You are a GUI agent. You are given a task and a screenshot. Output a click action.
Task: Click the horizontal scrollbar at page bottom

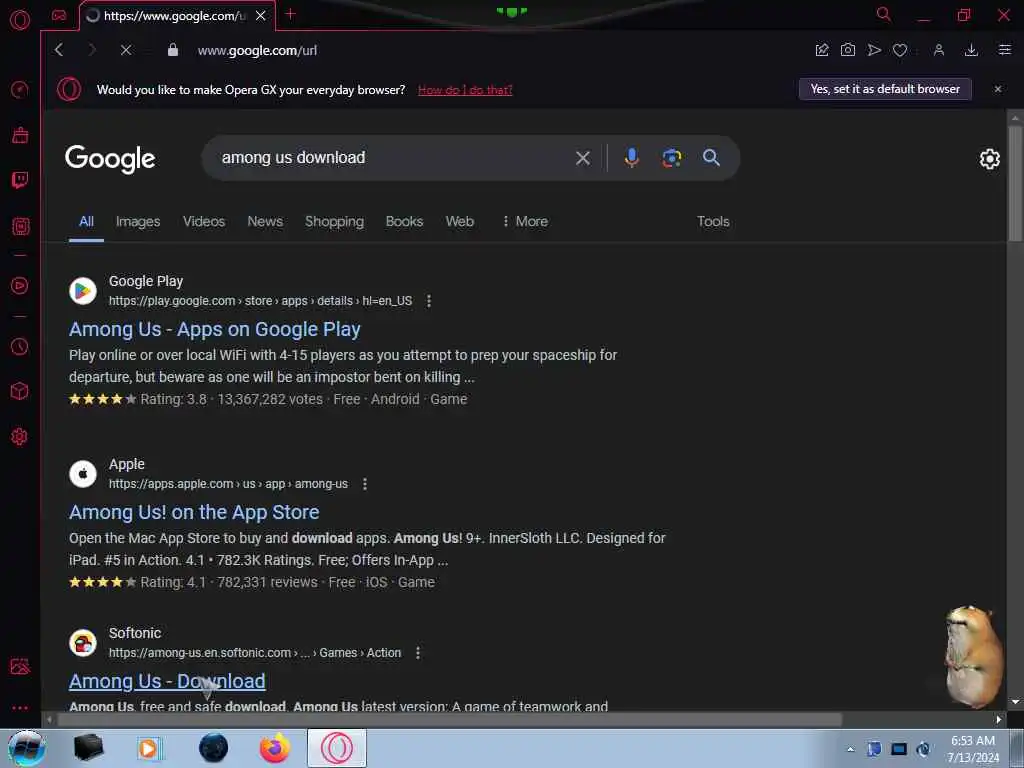450,719
